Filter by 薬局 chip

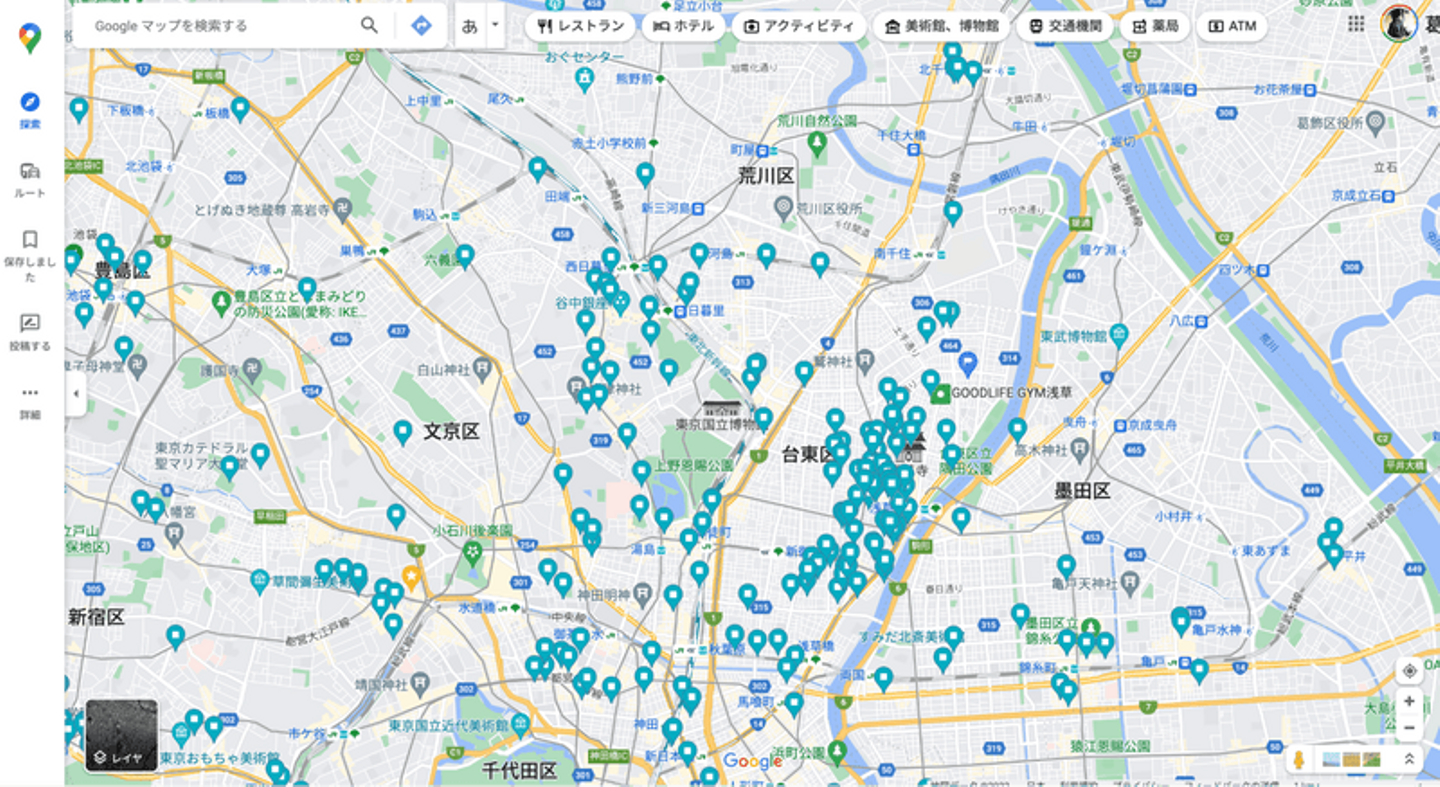[x=1155, y=26]
